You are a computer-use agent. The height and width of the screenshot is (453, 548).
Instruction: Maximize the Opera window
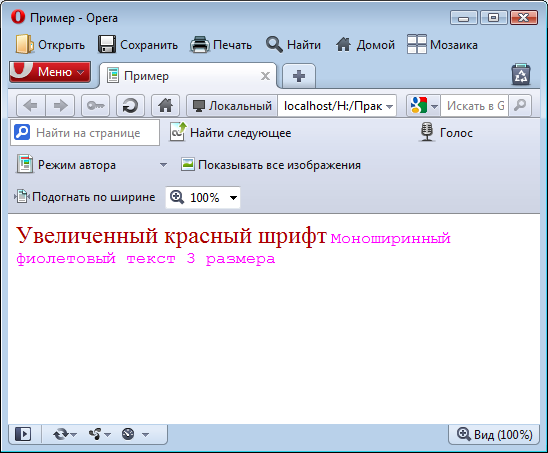pos(493,17)
